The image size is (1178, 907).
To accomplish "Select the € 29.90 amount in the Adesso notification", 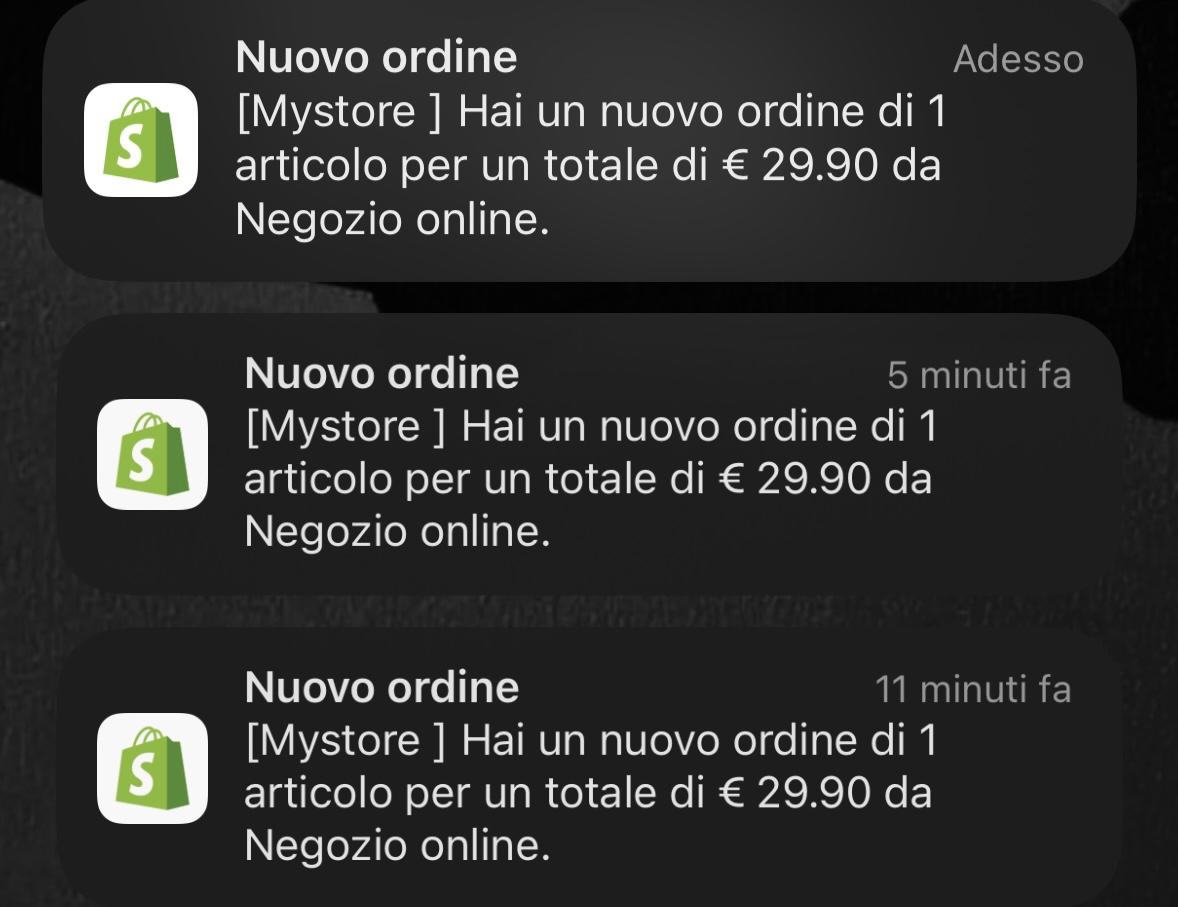I will pyautogui.click(x=799, y=165).
